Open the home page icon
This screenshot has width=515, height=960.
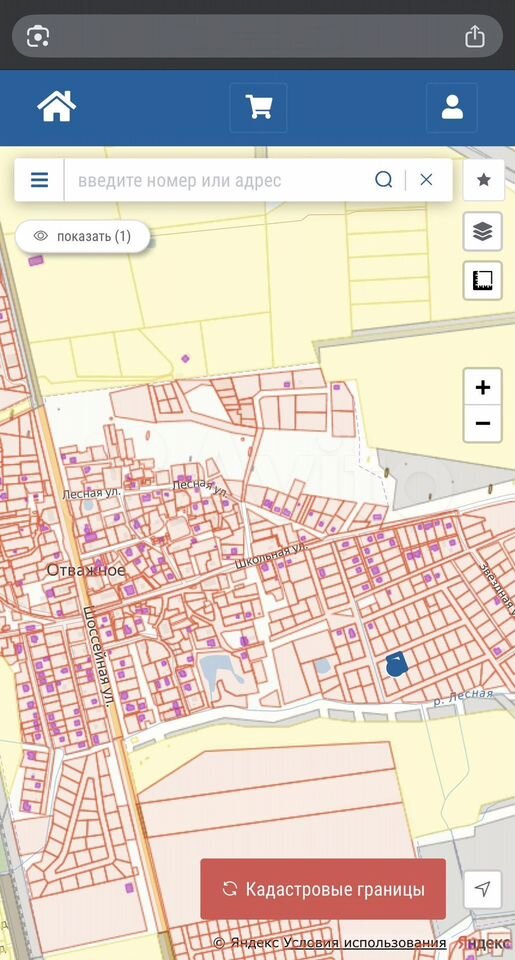point(56,107)
